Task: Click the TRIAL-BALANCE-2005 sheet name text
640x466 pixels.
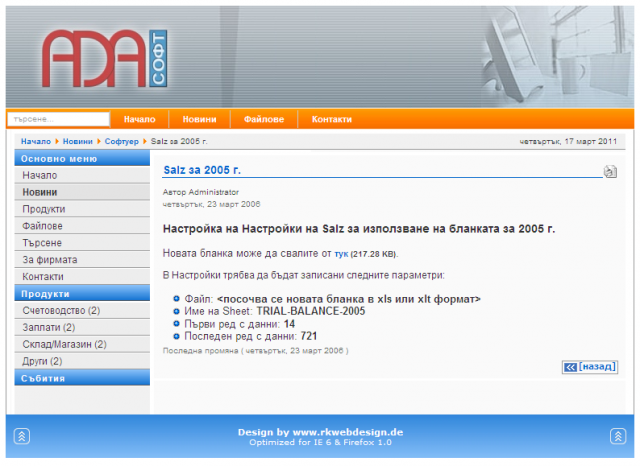Action: coord(311,311)
